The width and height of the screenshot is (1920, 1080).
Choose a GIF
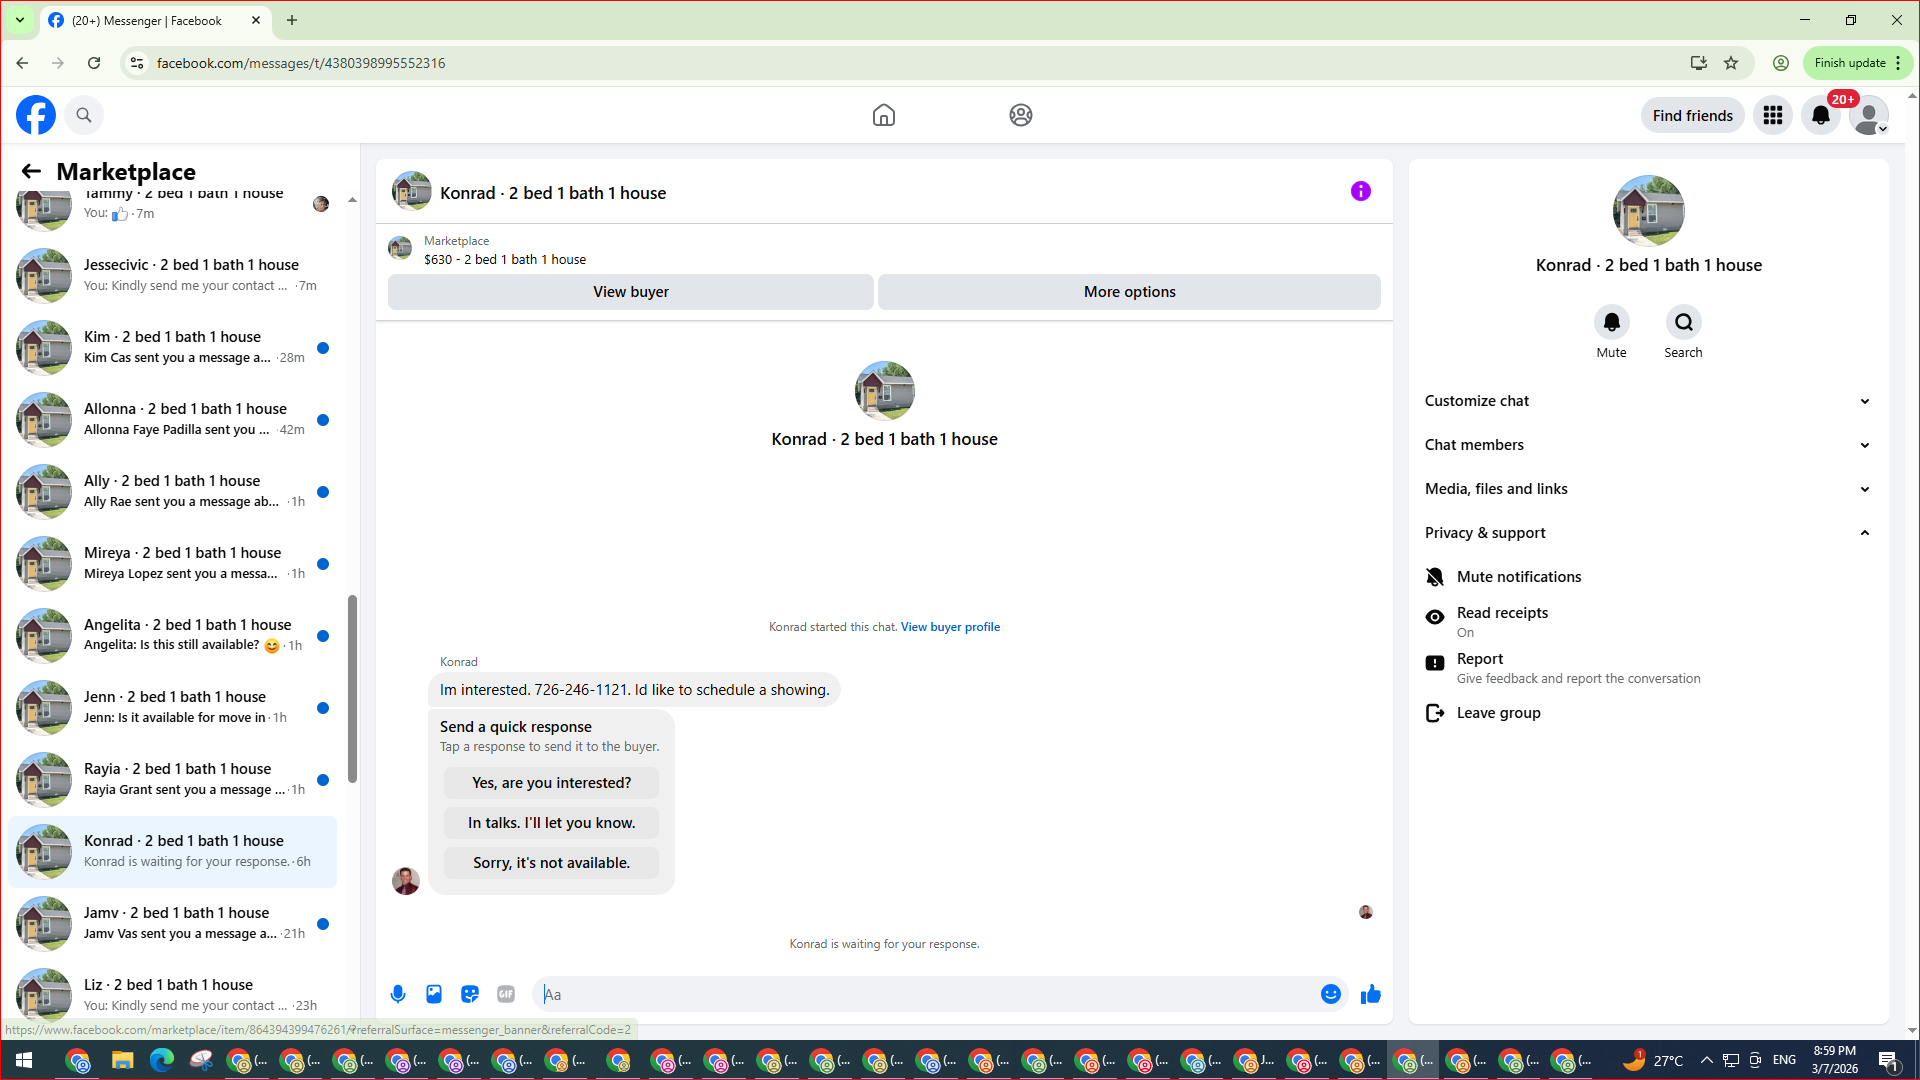tap(506, 994)
